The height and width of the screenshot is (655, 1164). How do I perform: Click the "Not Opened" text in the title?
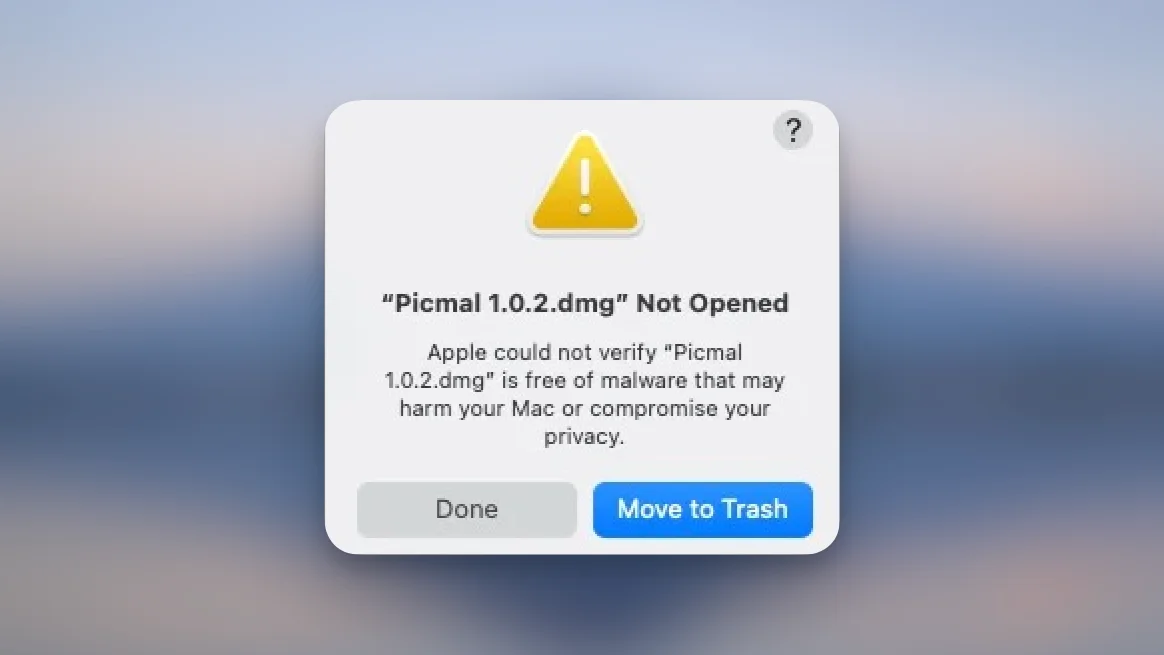713,303
